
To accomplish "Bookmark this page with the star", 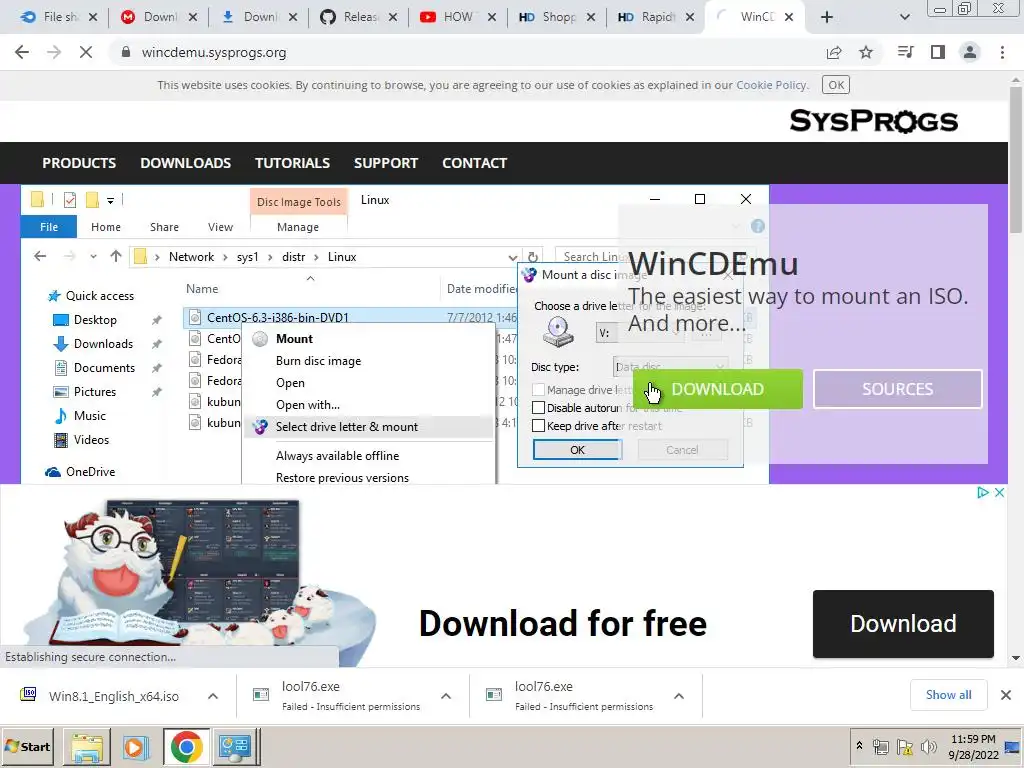I will coord(866,52).
